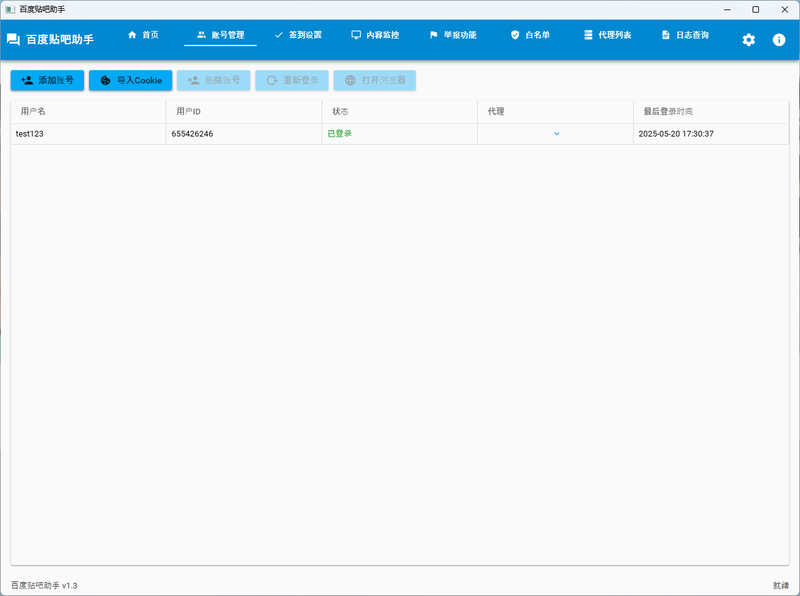Click the 删除账号 button
The height and width of the screenshot is (596, 800).
[214, 80]
